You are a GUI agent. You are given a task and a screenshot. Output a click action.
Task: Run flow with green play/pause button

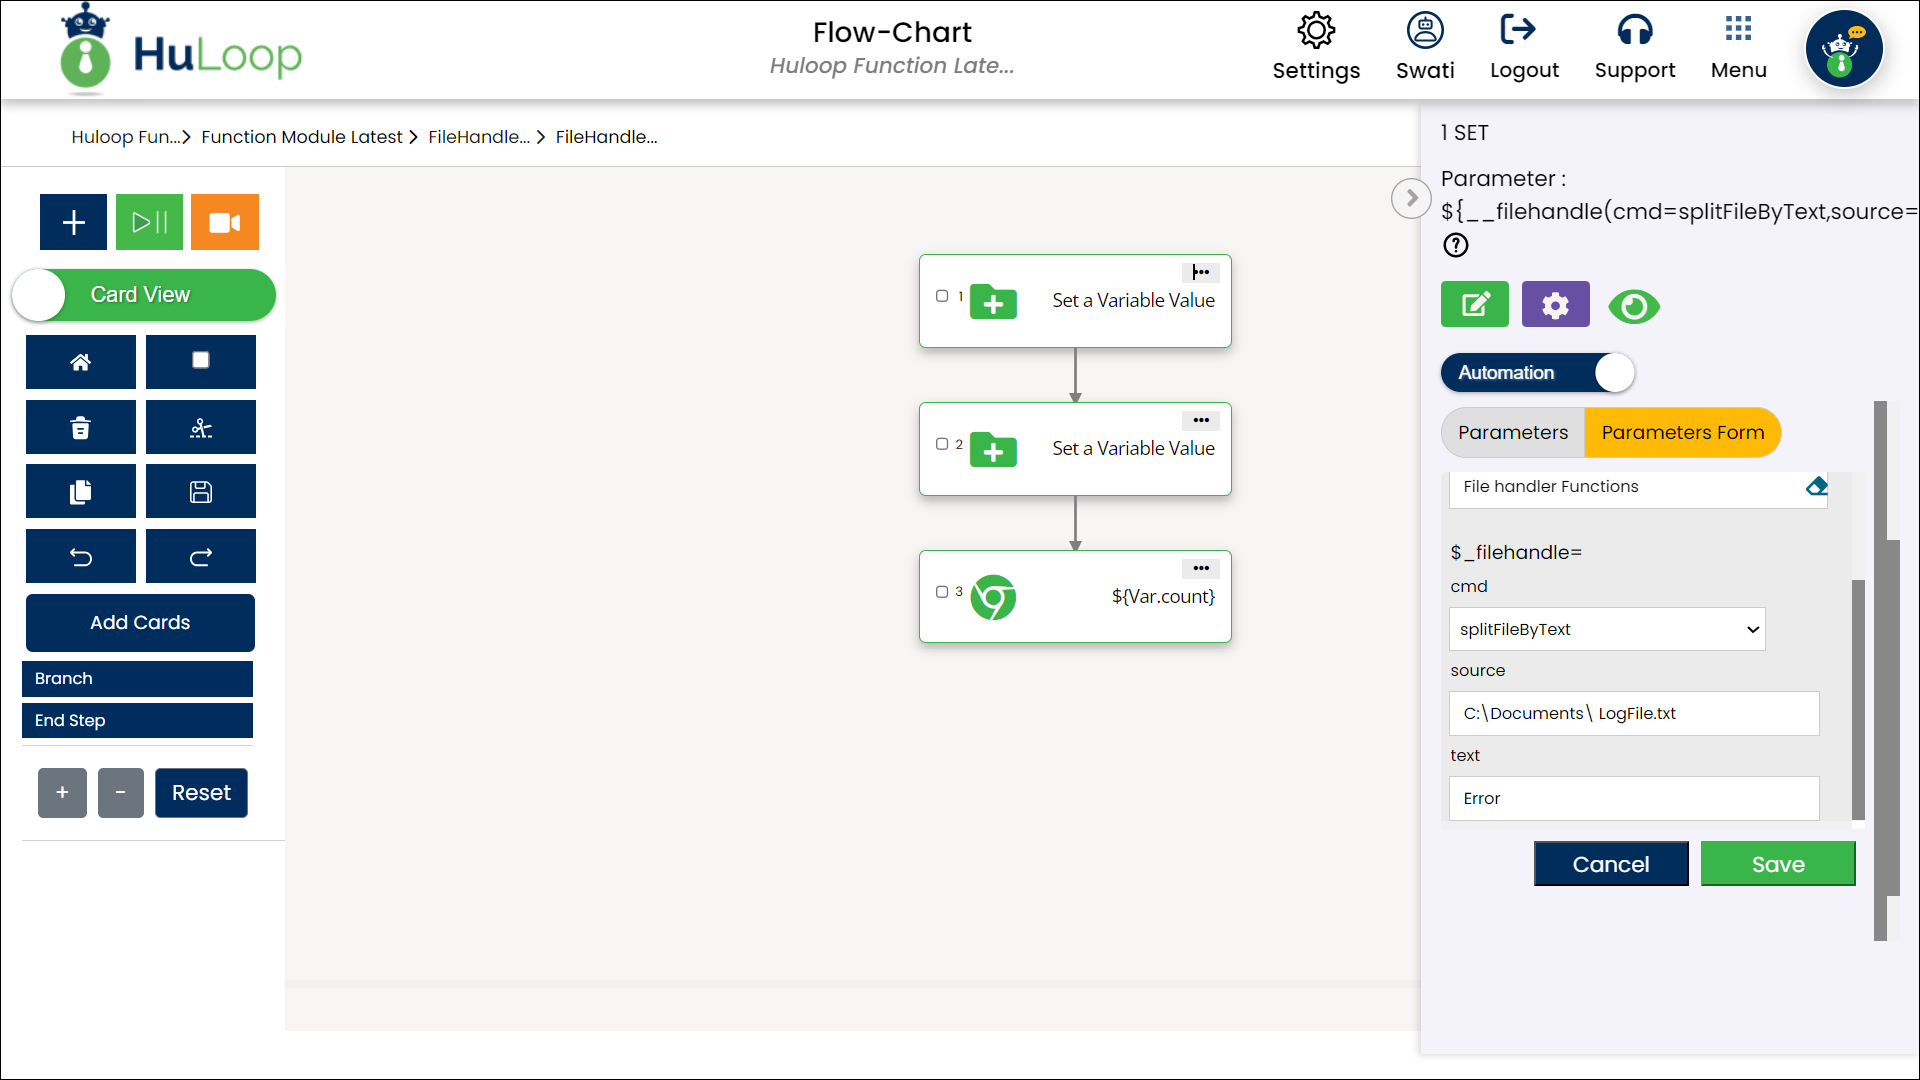(x=149, y=222)
